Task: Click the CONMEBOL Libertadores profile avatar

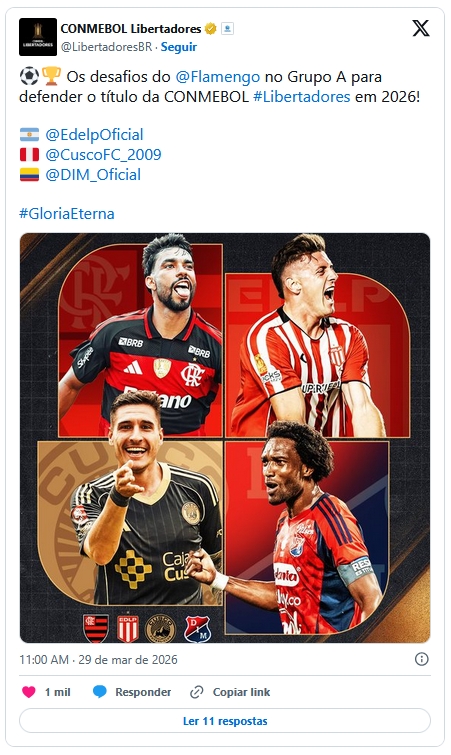Action: pyautogui.click(x=38, y=37)
